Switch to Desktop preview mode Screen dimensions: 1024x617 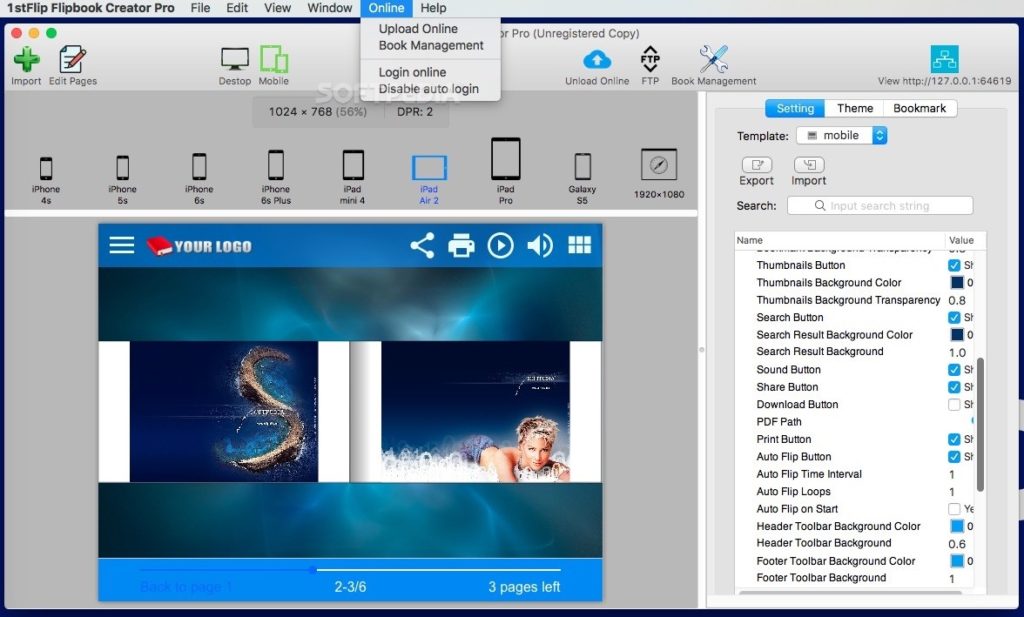[x=234, y=59]
